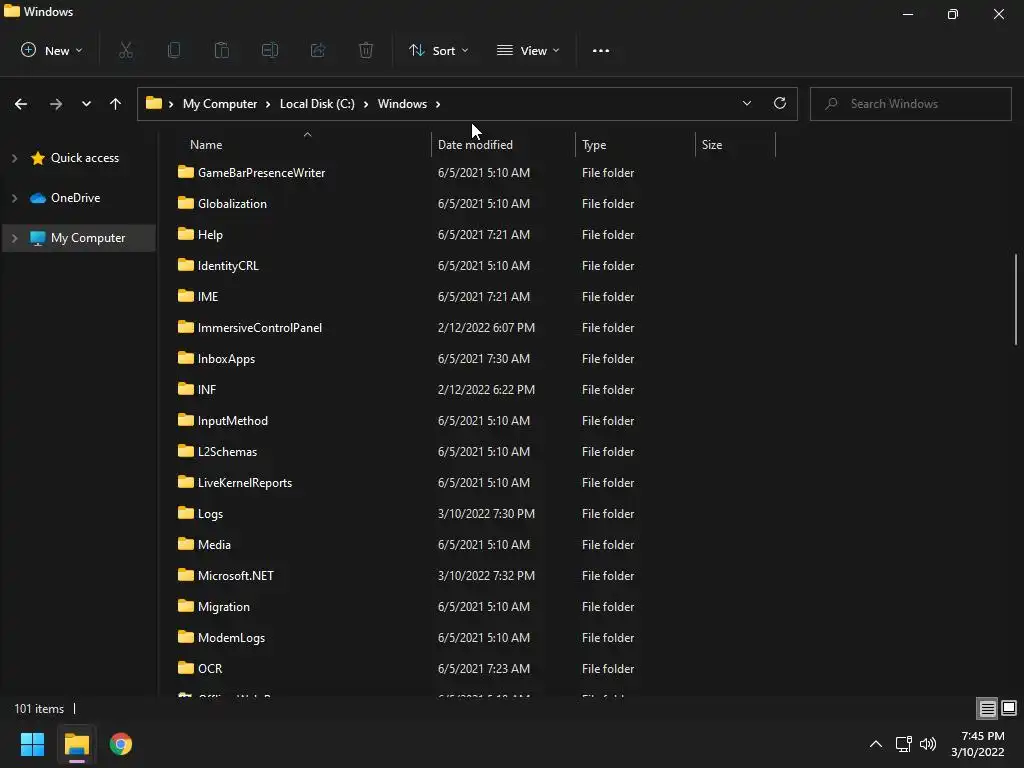Open the Sort options dropdown

(x=438, y=50)
